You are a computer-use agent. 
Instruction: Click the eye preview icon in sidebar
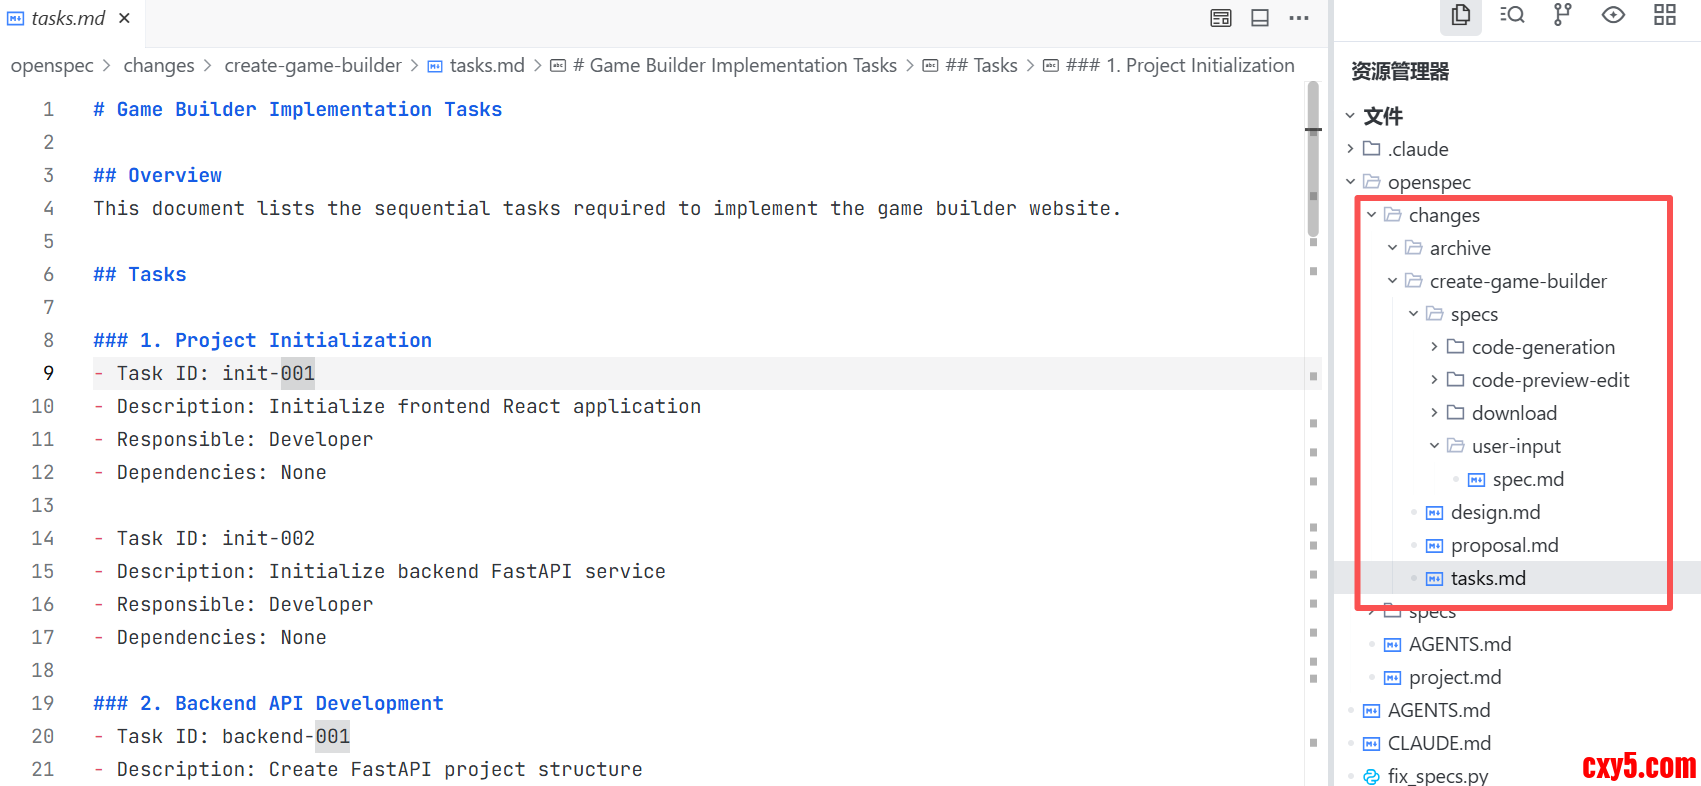tap(1613, 15)
